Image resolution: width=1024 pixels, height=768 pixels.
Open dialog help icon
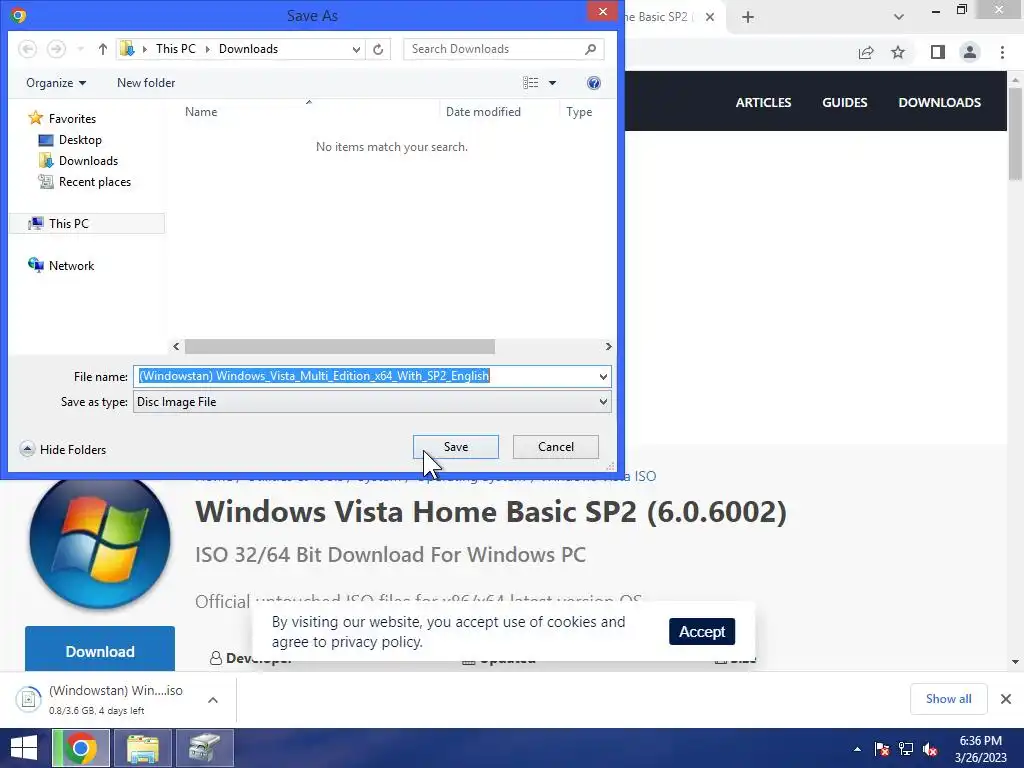tap(594, 83)
